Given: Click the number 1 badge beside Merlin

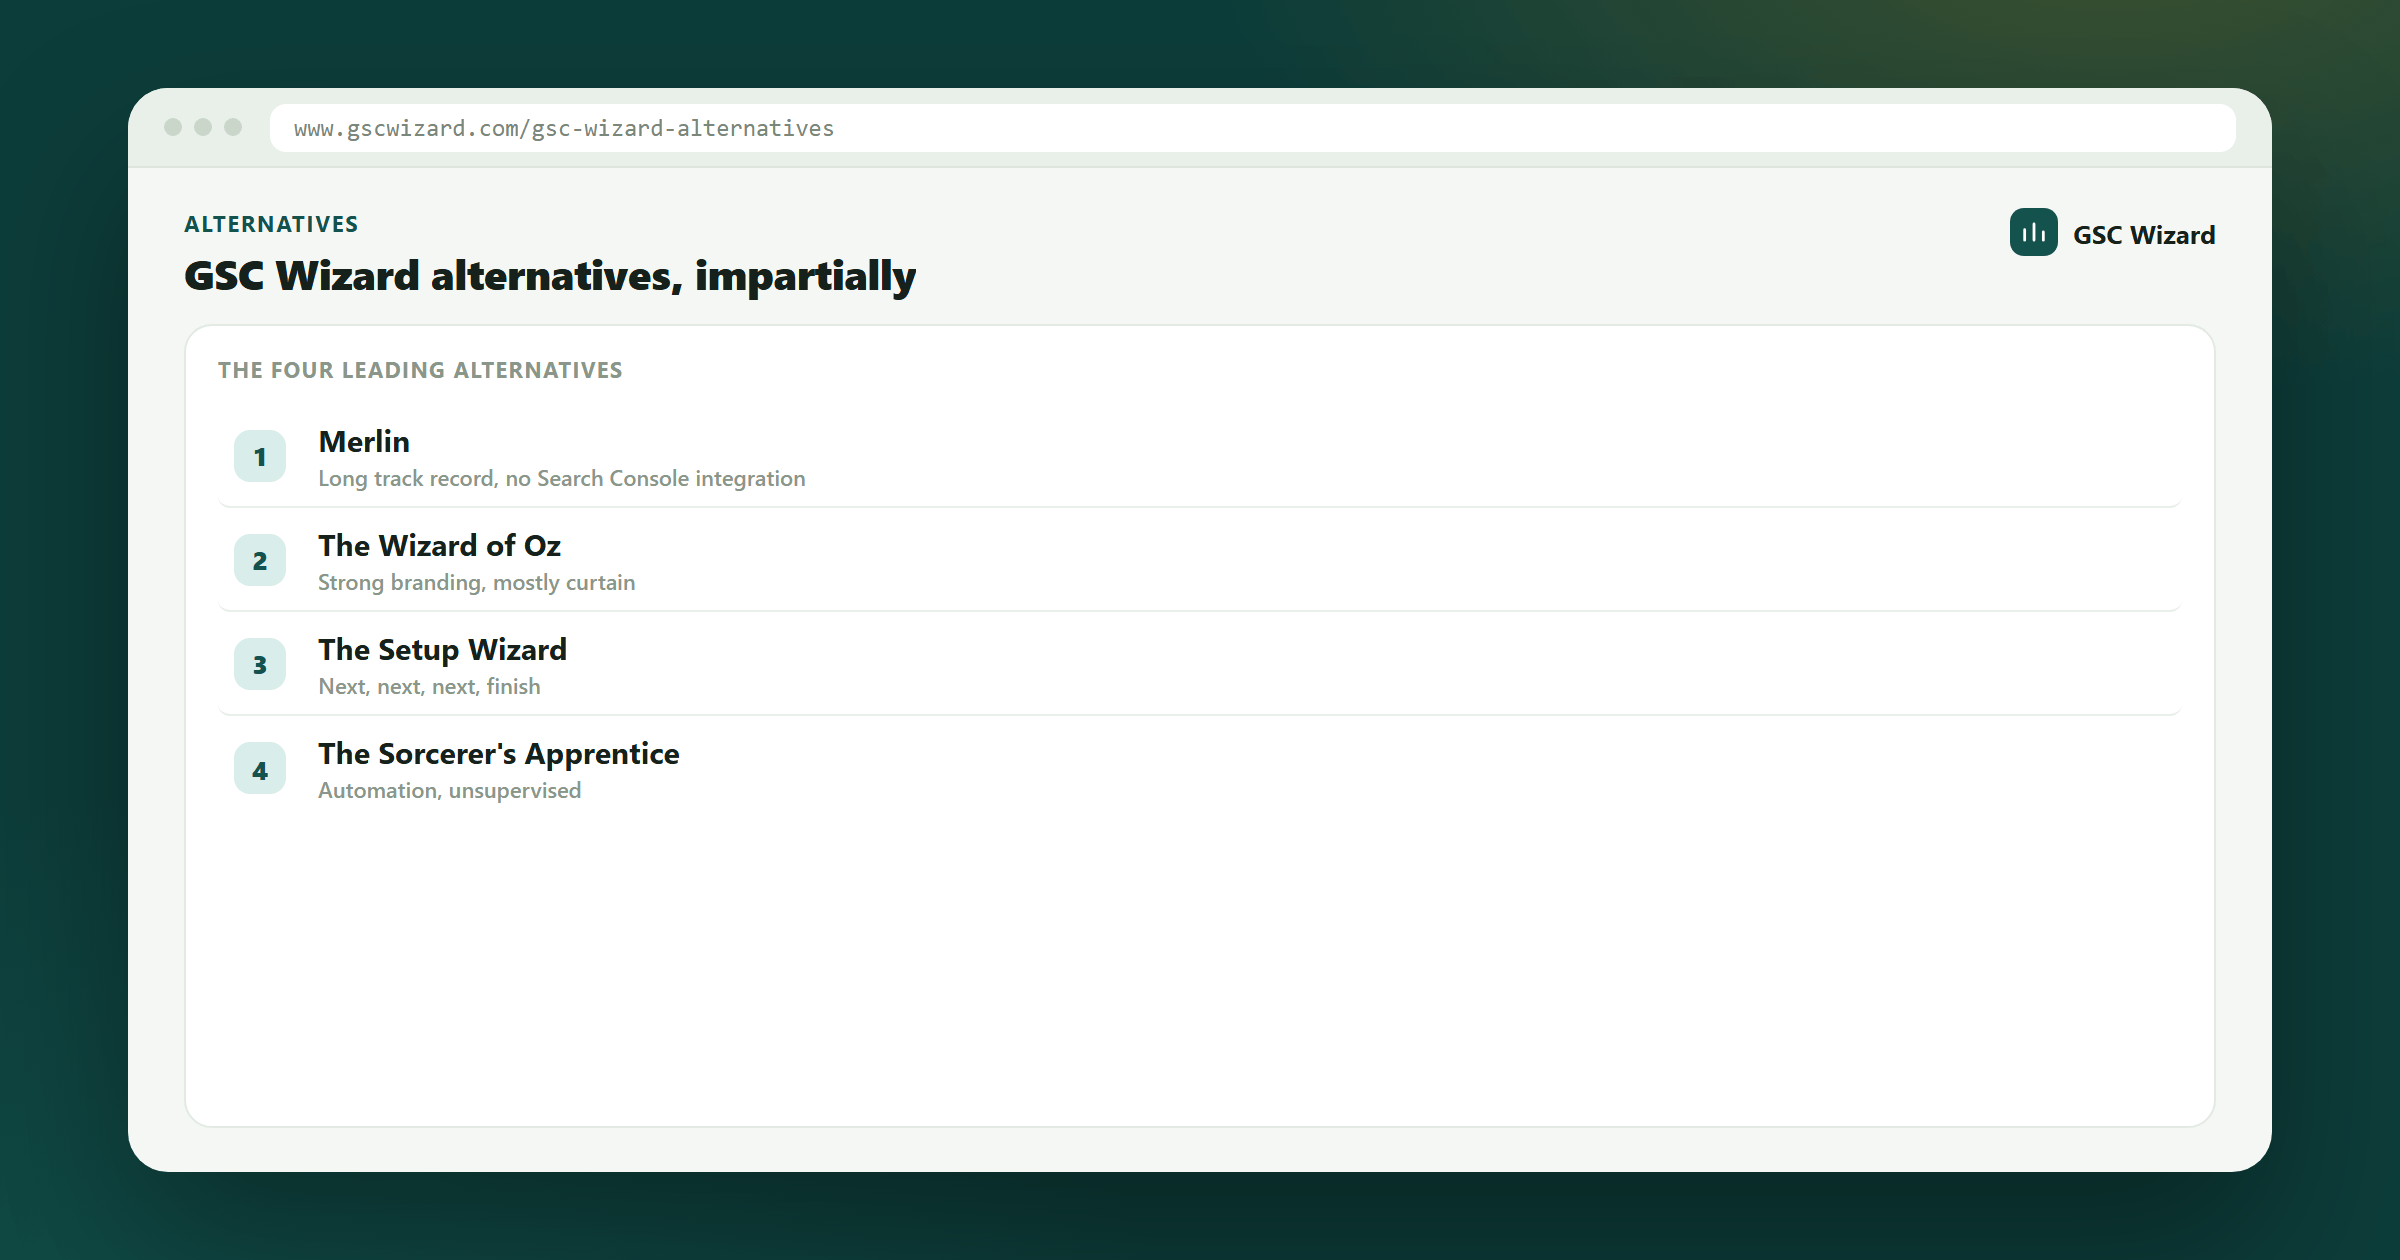Looking at the screenshot, I should click(260, 456).
